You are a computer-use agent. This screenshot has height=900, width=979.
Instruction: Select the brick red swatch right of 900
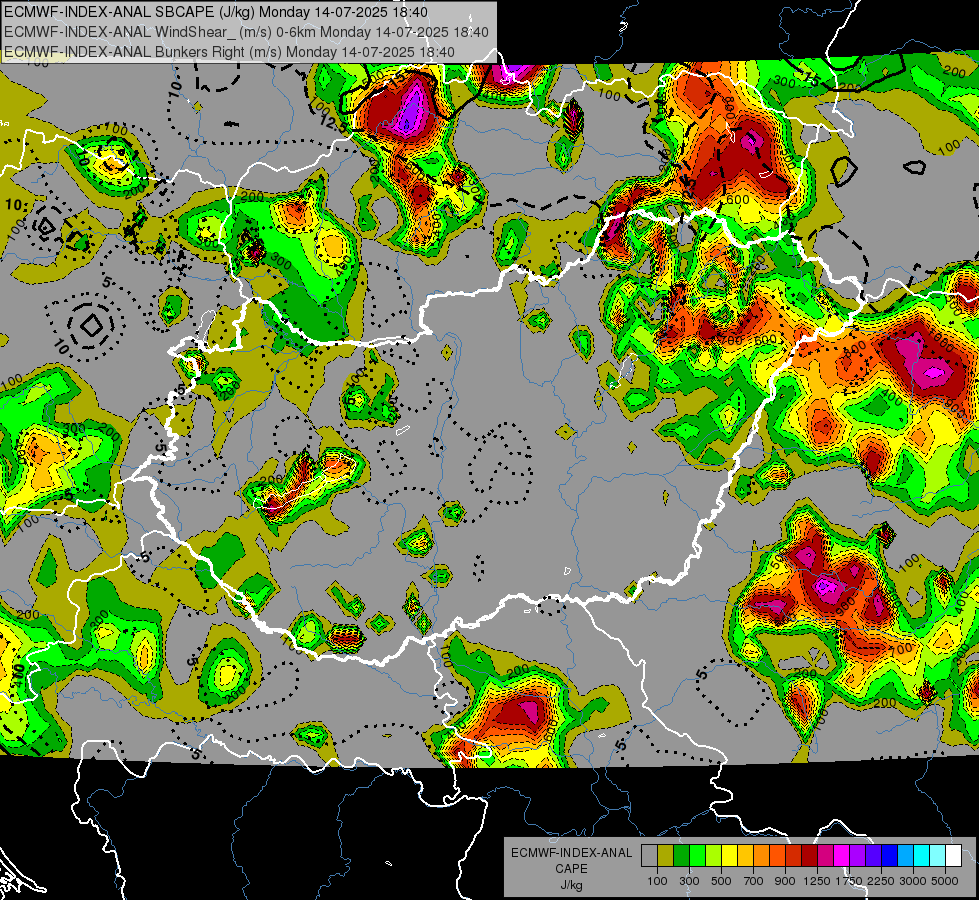pos(794,856)
